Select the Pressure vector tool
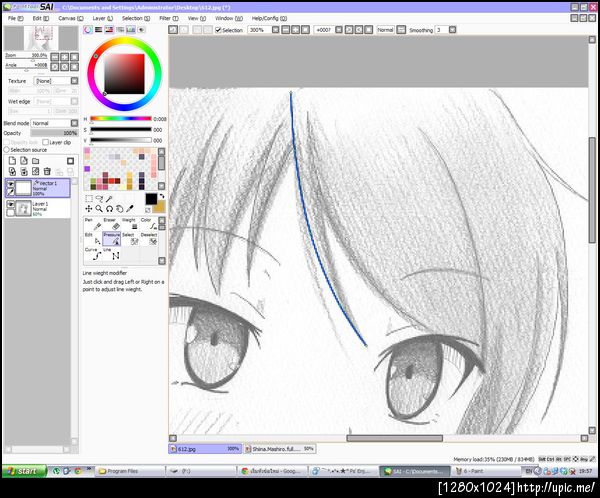Screen dimensions: 600x498 112,239
